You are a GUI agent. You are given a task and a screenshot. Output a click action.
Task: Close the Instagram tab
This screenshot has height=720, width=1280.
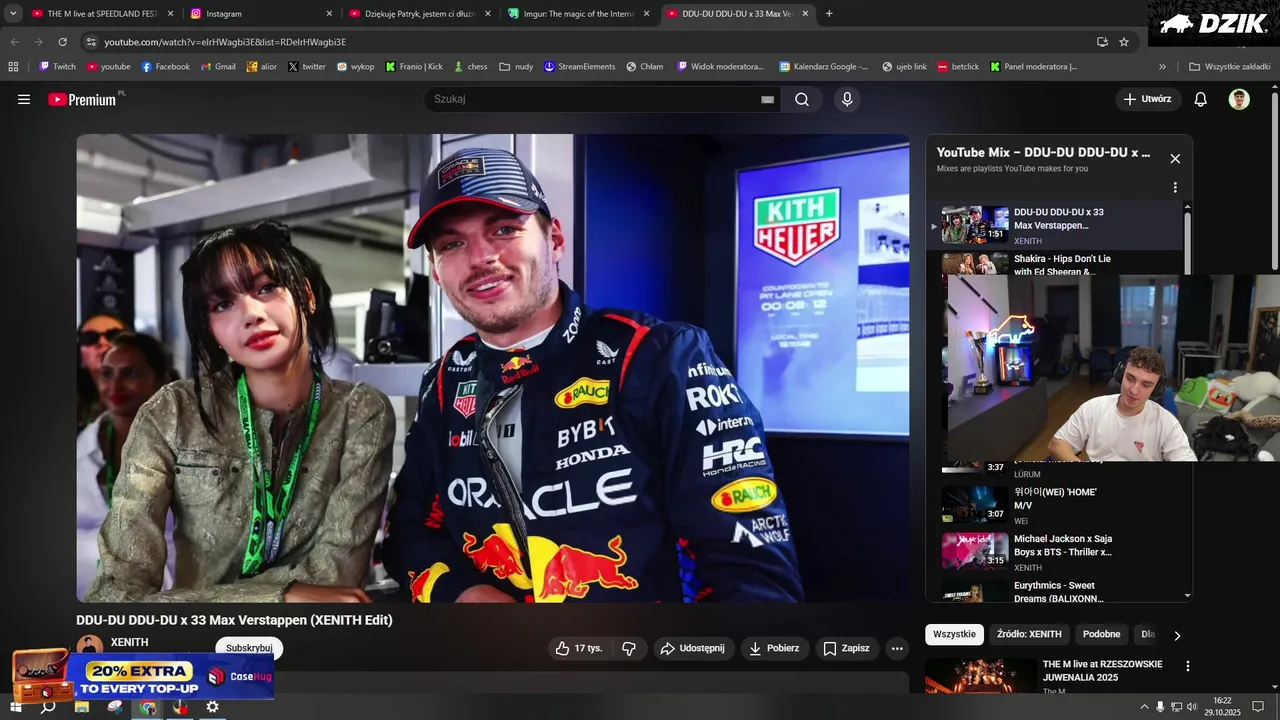[329, 14]
